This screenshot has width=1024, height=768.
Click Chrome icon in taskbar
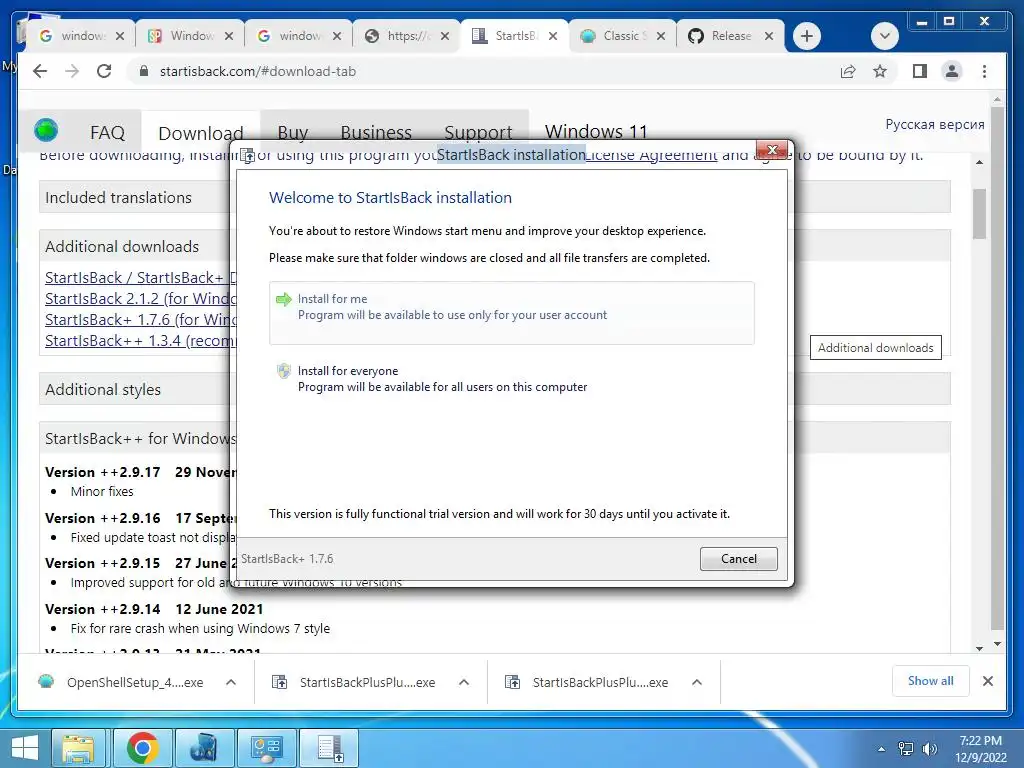click(x=142, y=748)
